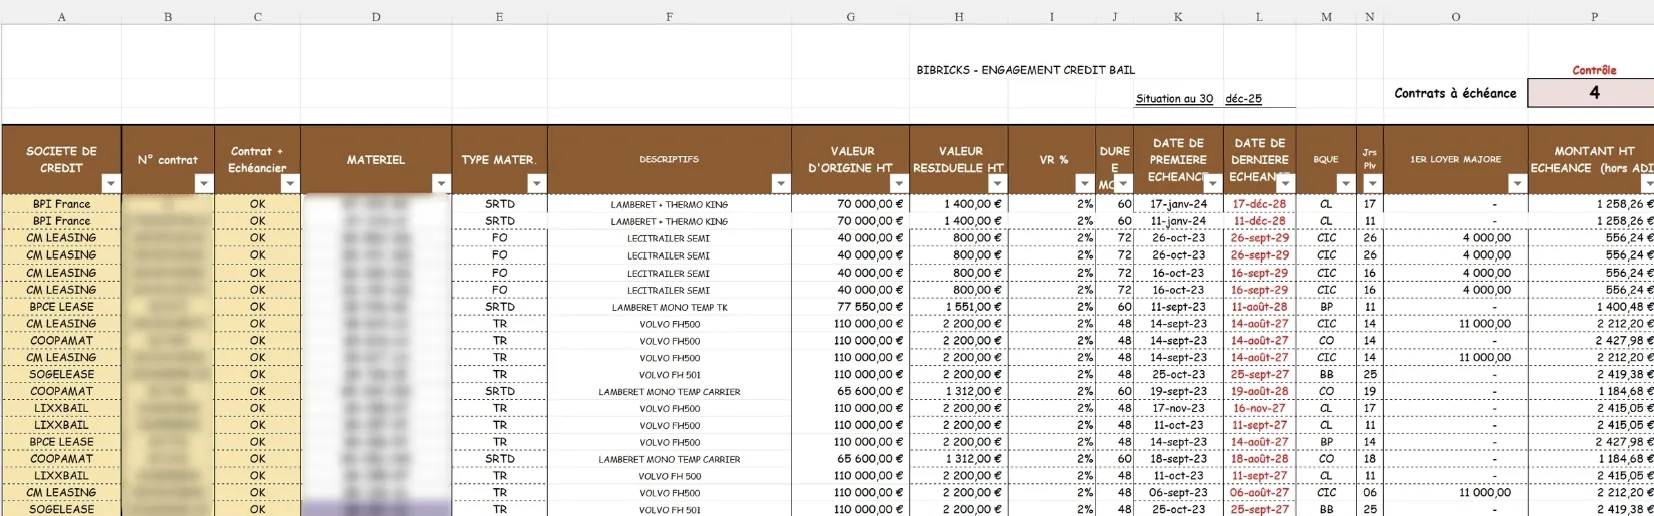Click the first due date 11-janv-24
Viewport: 1654px width, 516px height.
(1178, 221)
